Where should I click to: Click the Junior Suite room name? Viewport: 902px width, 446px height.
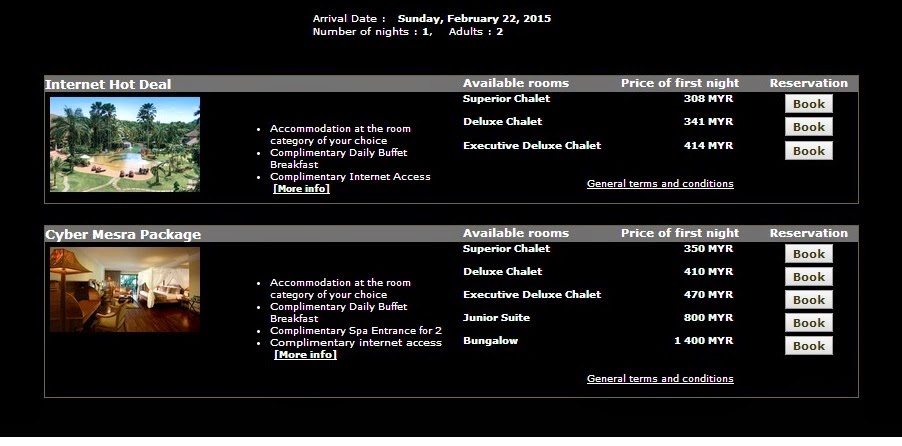click(x=496, y=318)
